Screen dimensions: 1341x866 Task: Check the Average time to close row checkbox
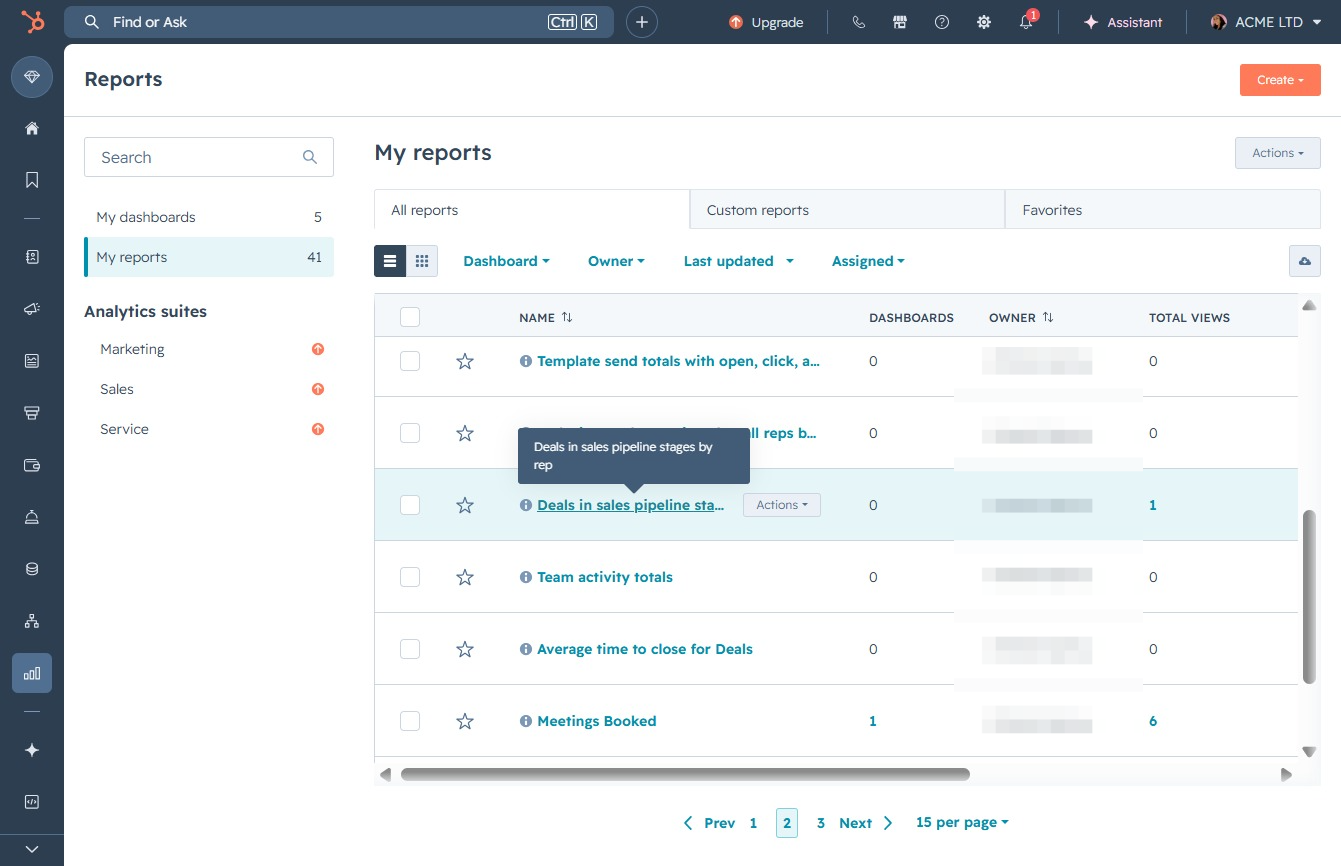410,649
